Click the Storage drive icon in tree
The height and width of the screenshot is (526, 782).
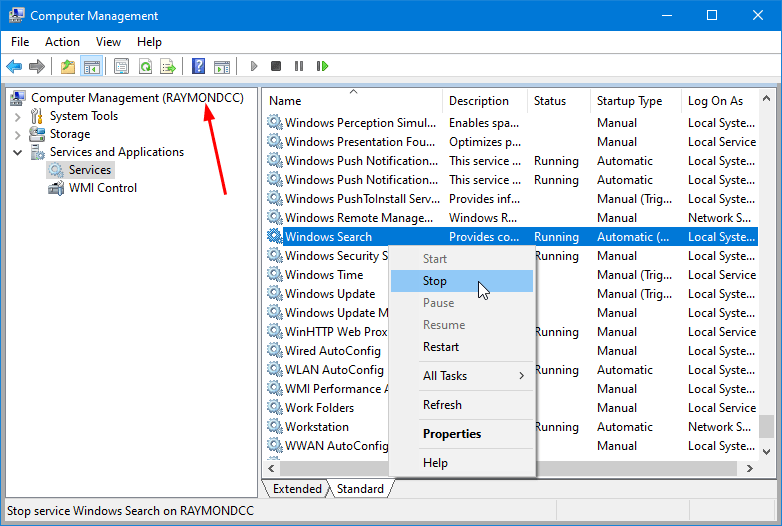click(x=37, y=134)
